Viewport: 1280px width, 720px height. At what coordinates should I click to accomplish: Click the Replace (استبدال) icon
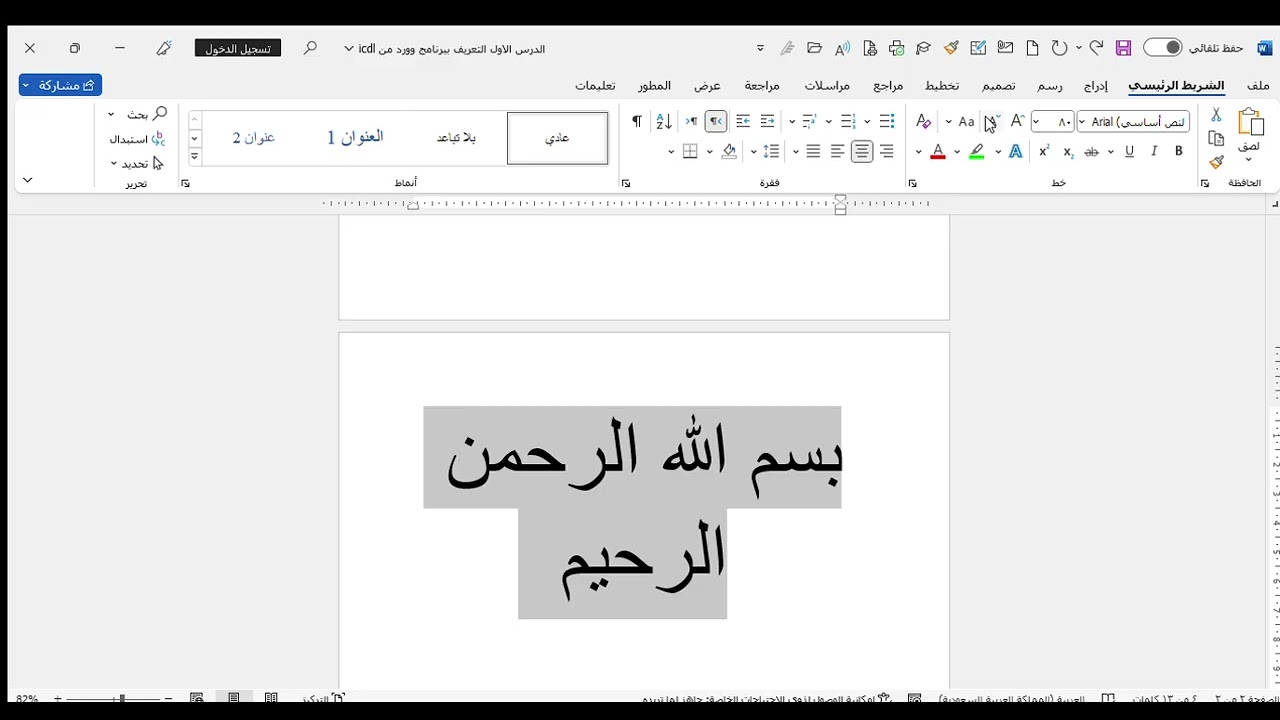pyautogui.click(x=158, y=139)
